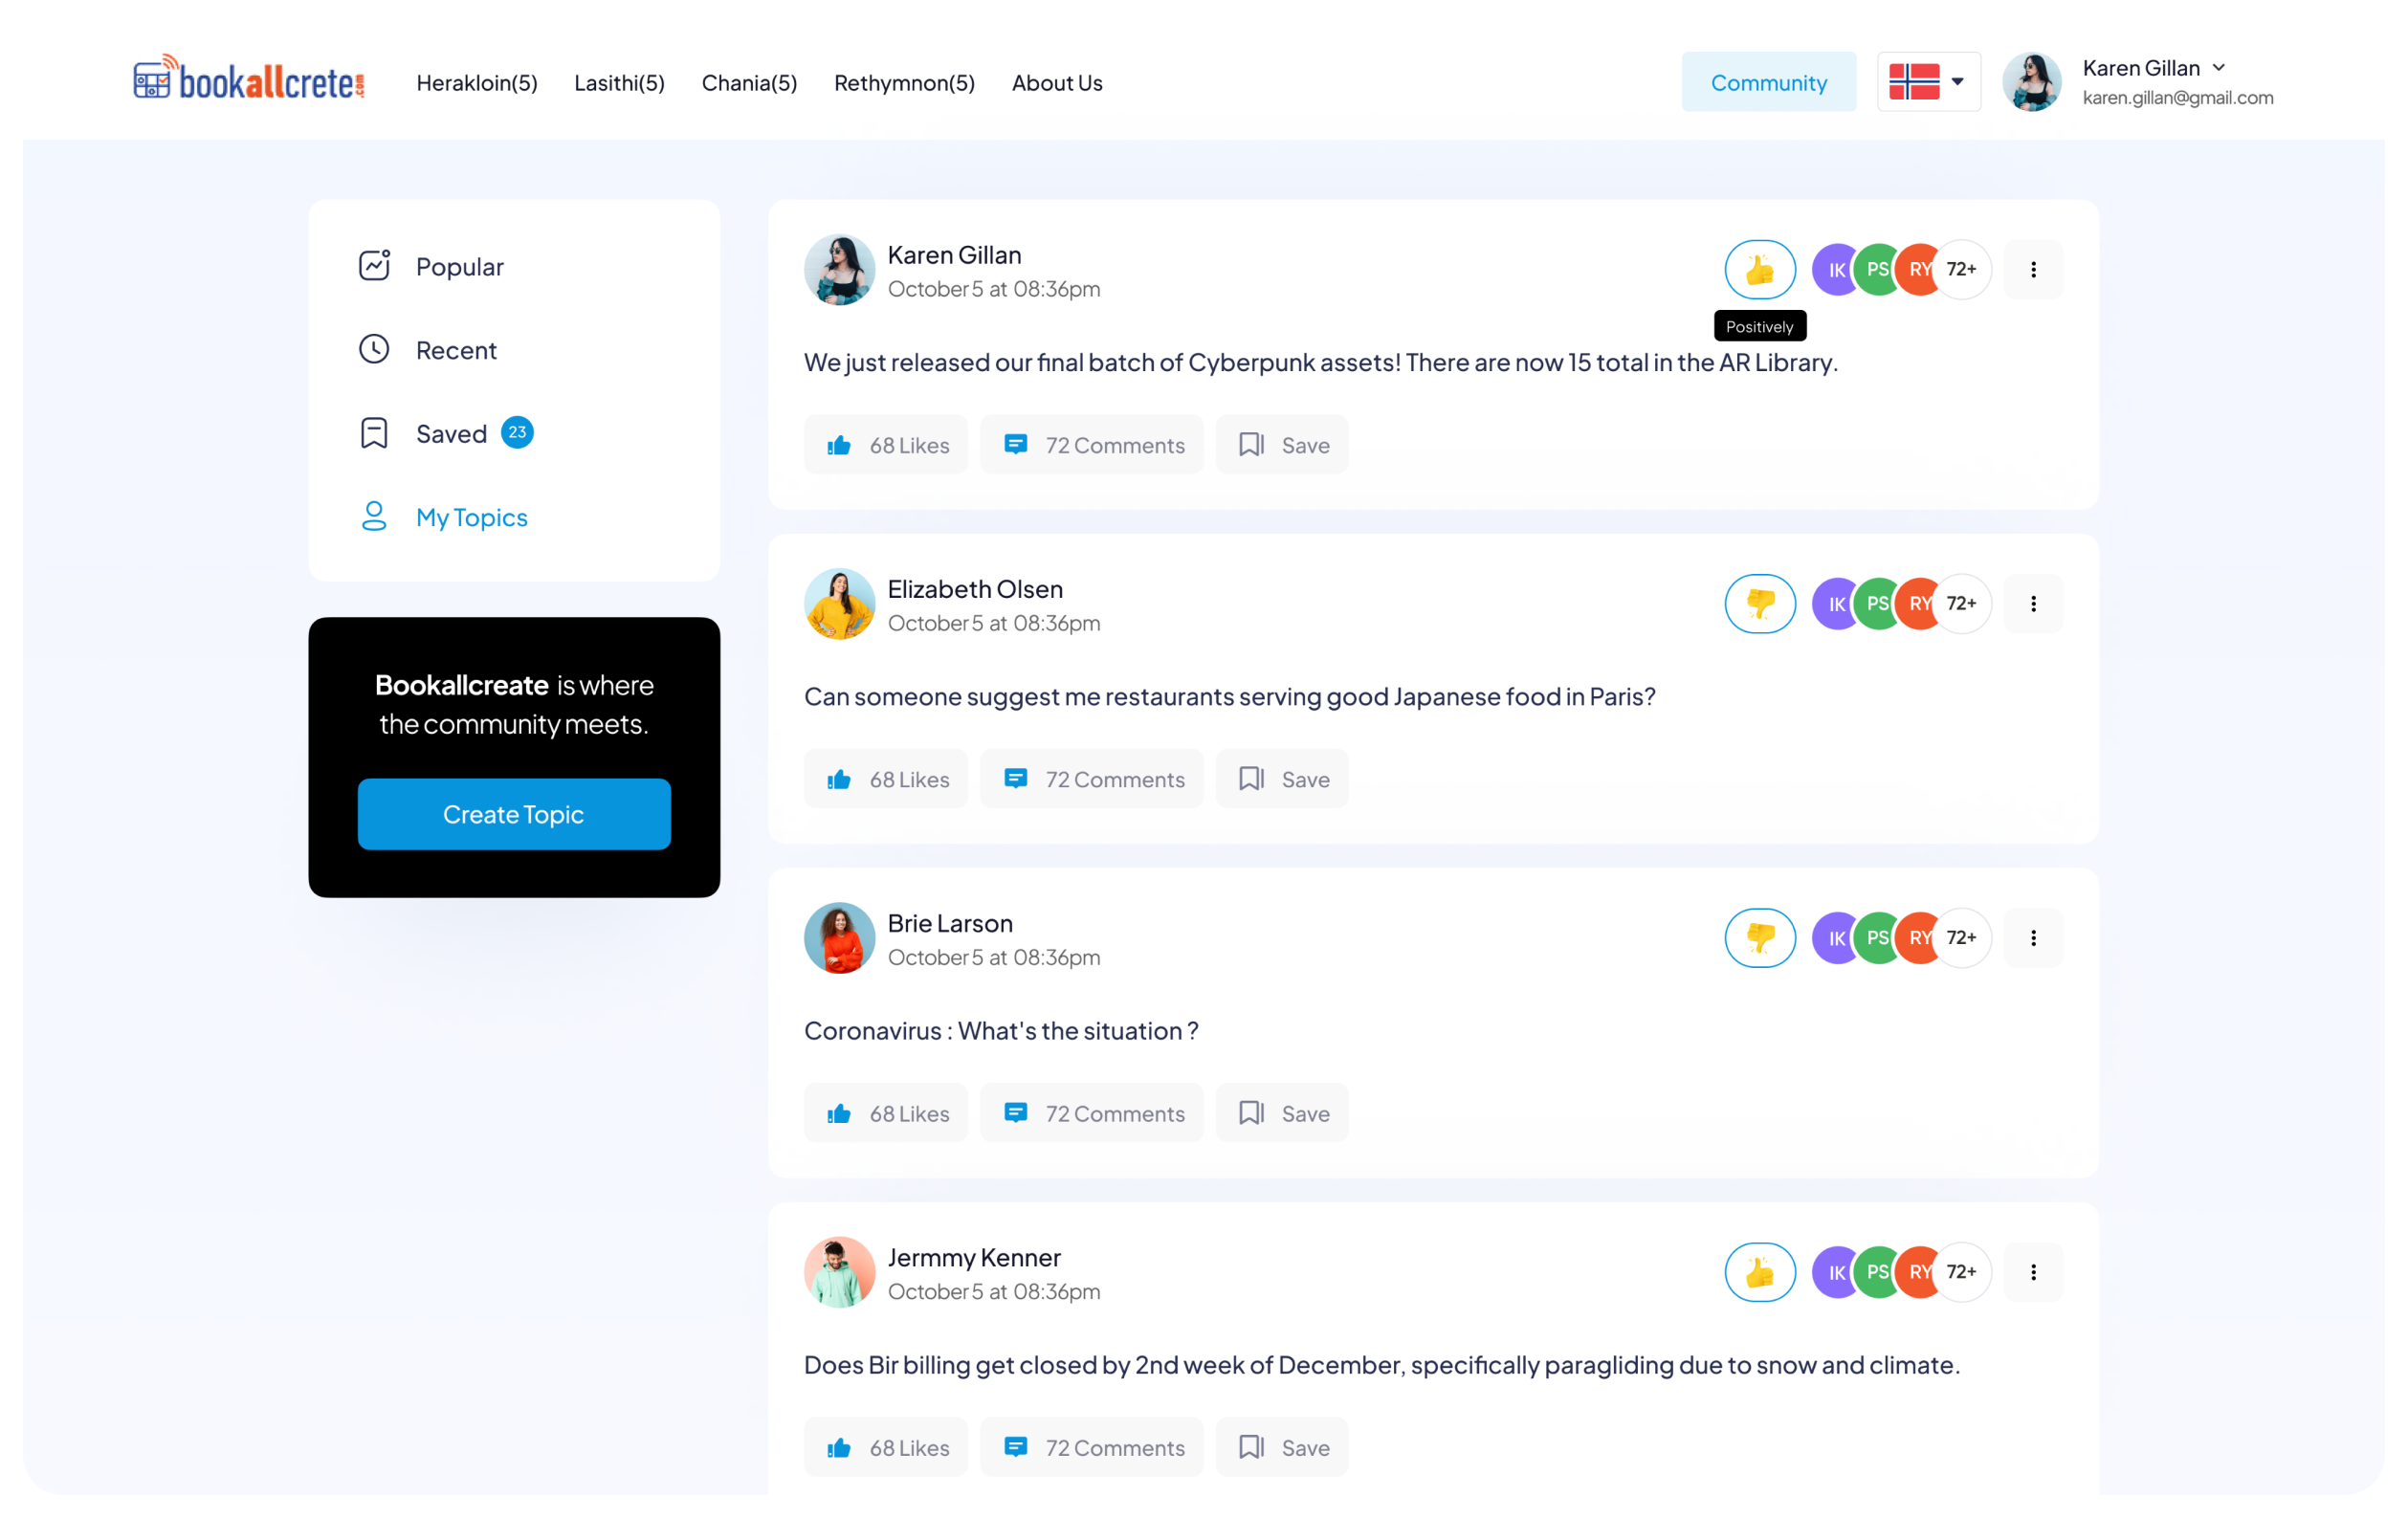Open Elizabeth Olsen's profile picture

[x=839, y=603]
